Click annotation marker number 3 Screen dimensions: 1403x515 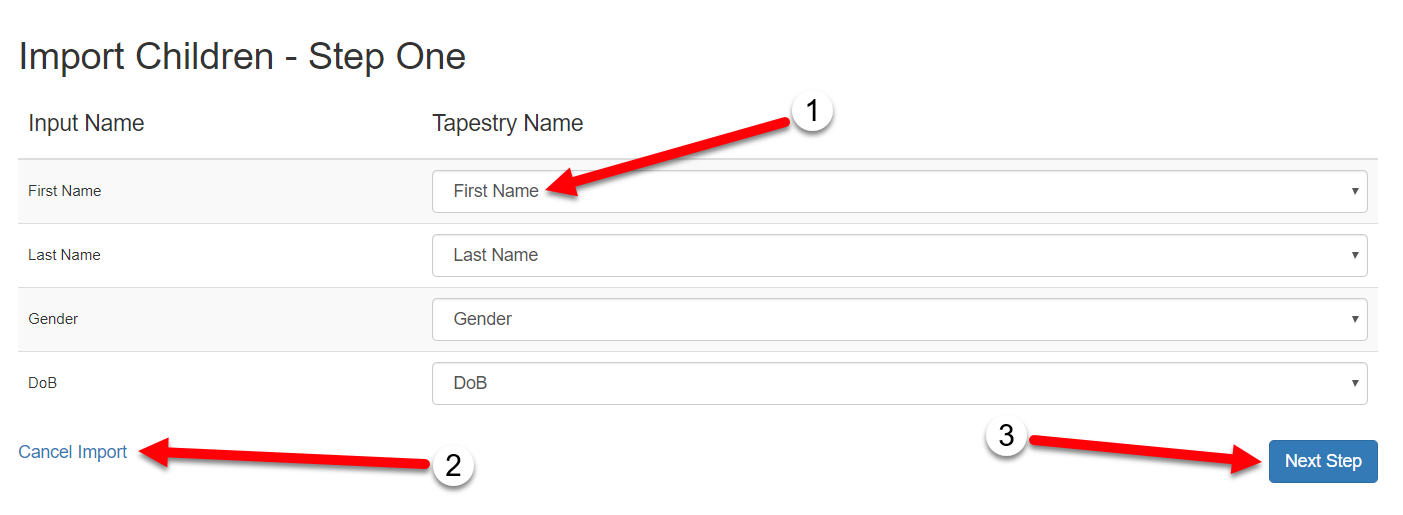[1006, 436]
